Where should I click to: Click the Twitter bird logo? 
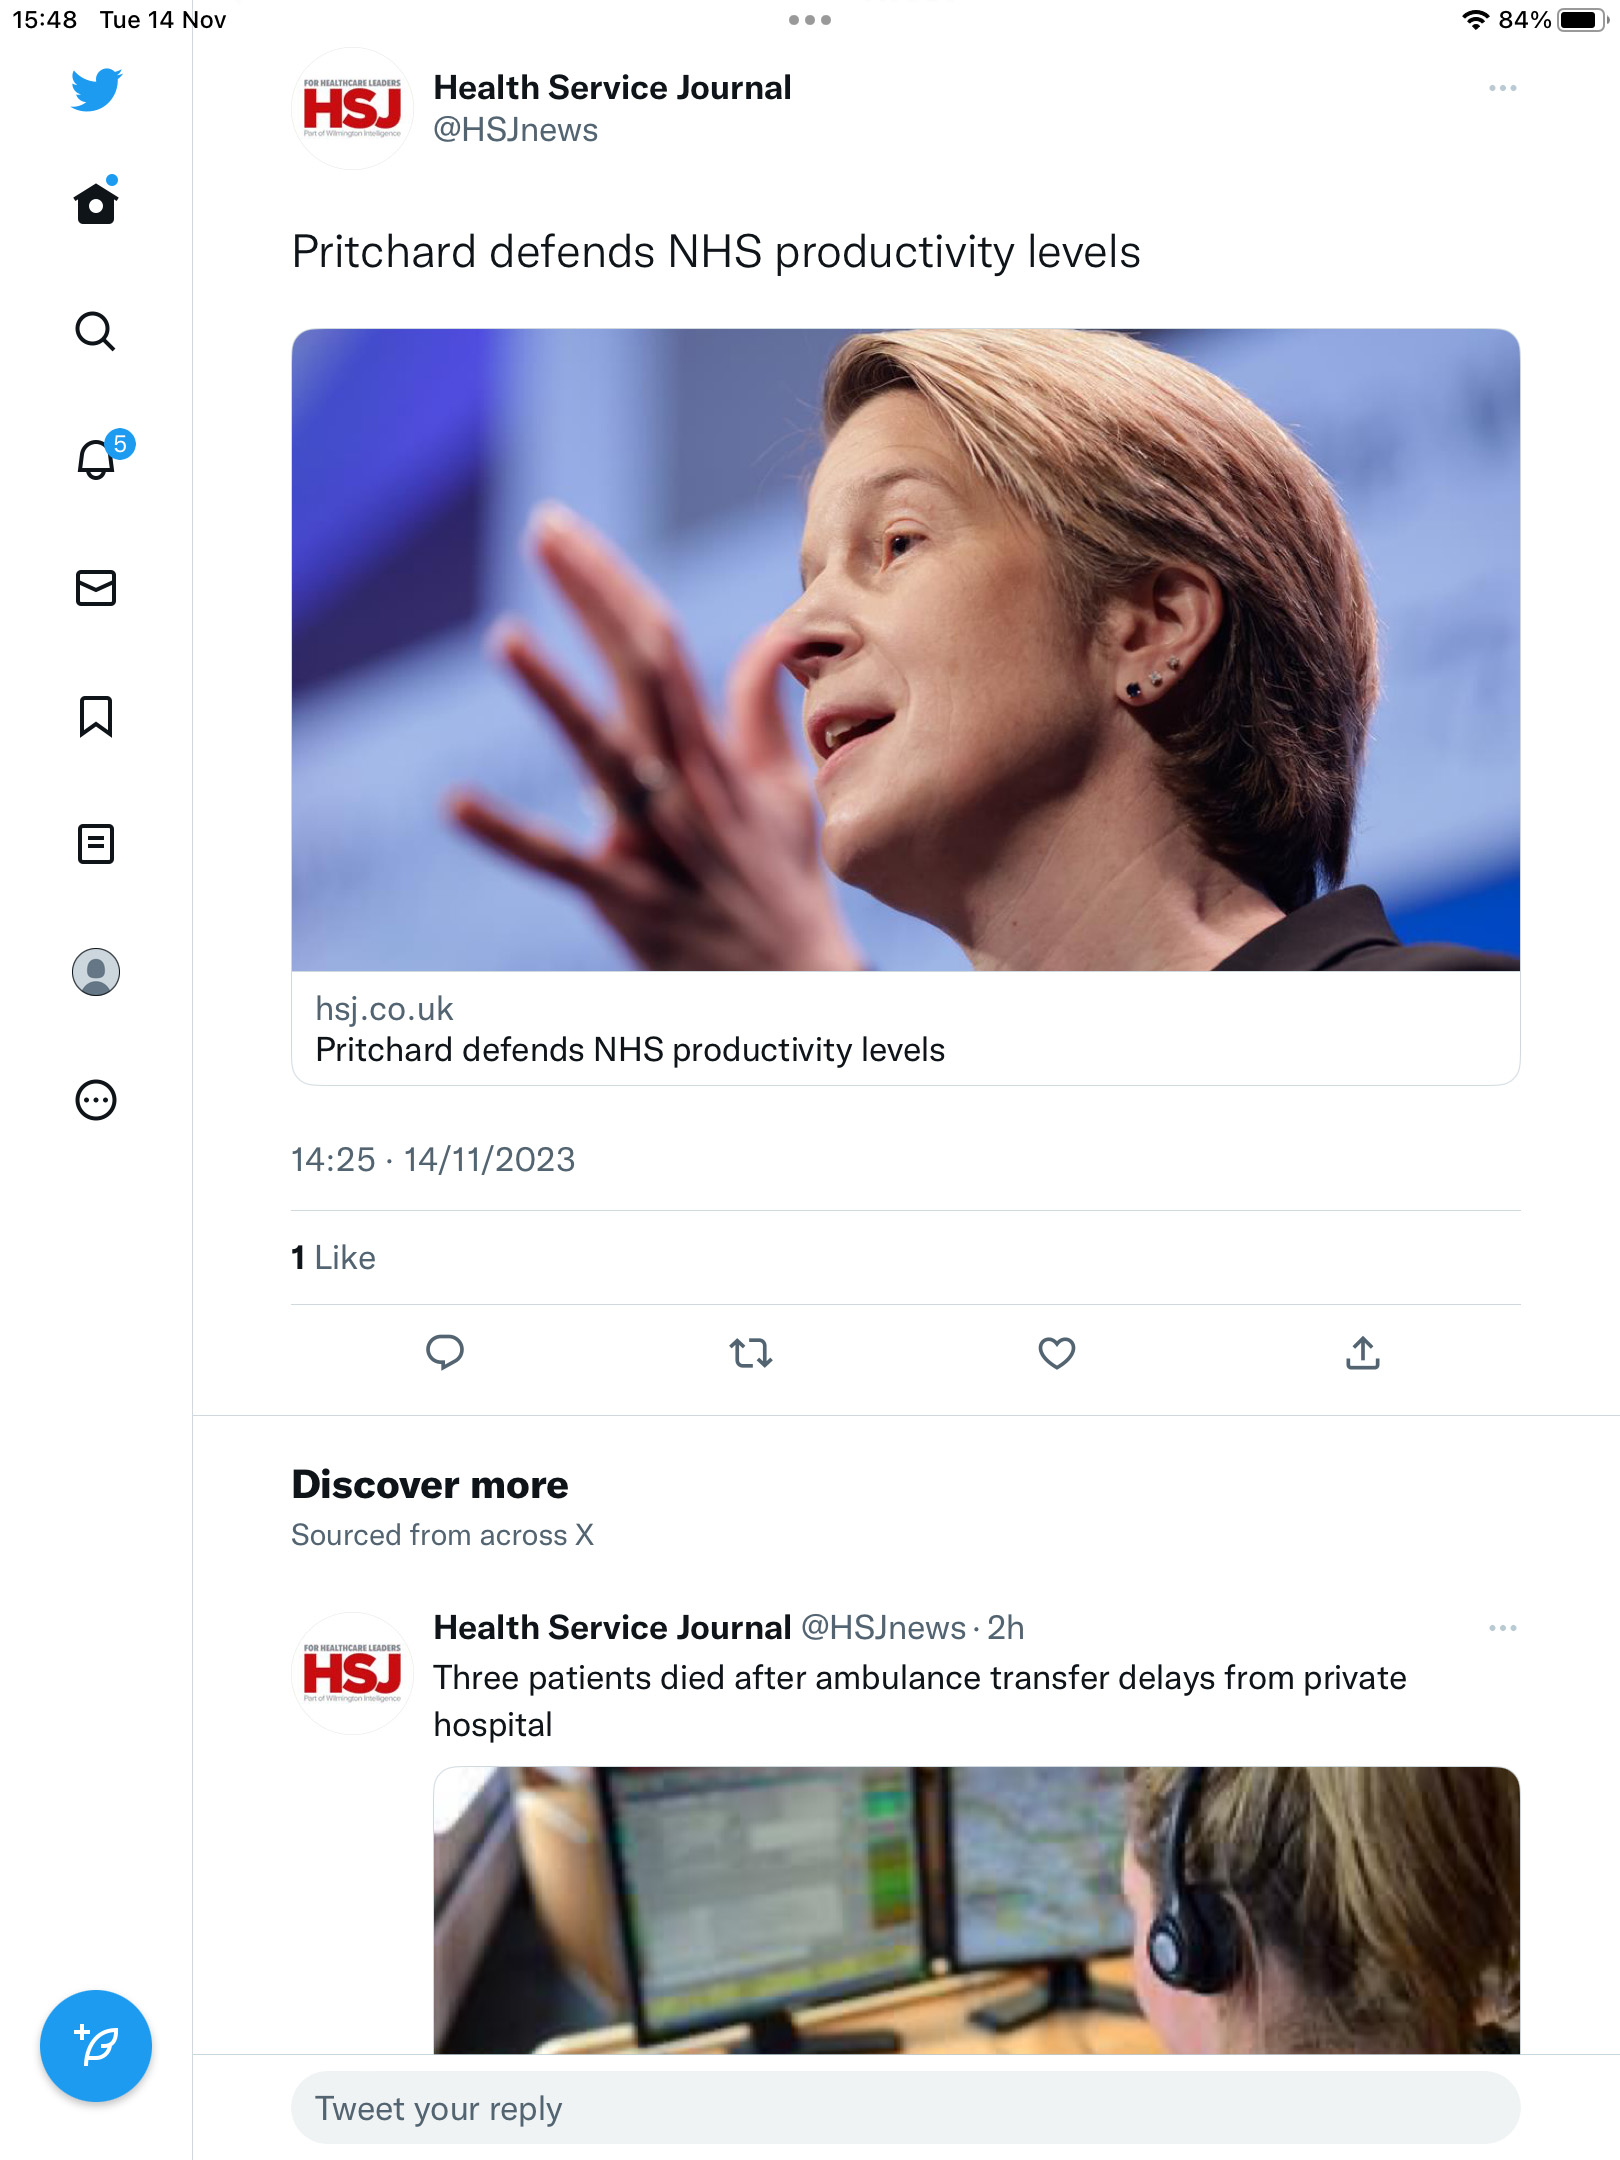(x=96, y=89)
